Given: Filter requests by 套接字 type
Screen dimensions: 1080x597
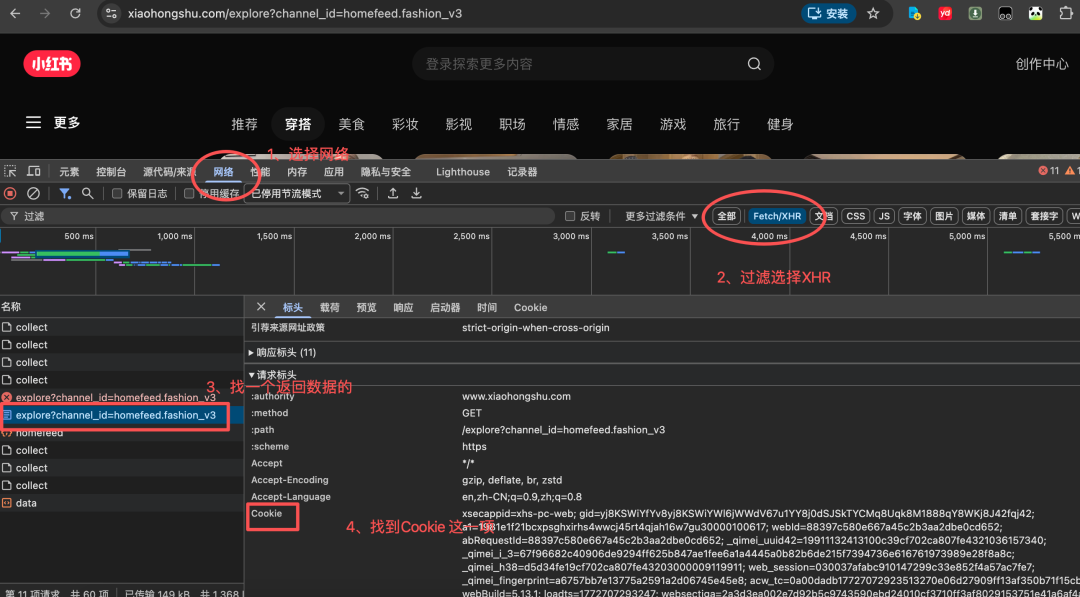Looking at the screenshot, I should [1044, 216].
